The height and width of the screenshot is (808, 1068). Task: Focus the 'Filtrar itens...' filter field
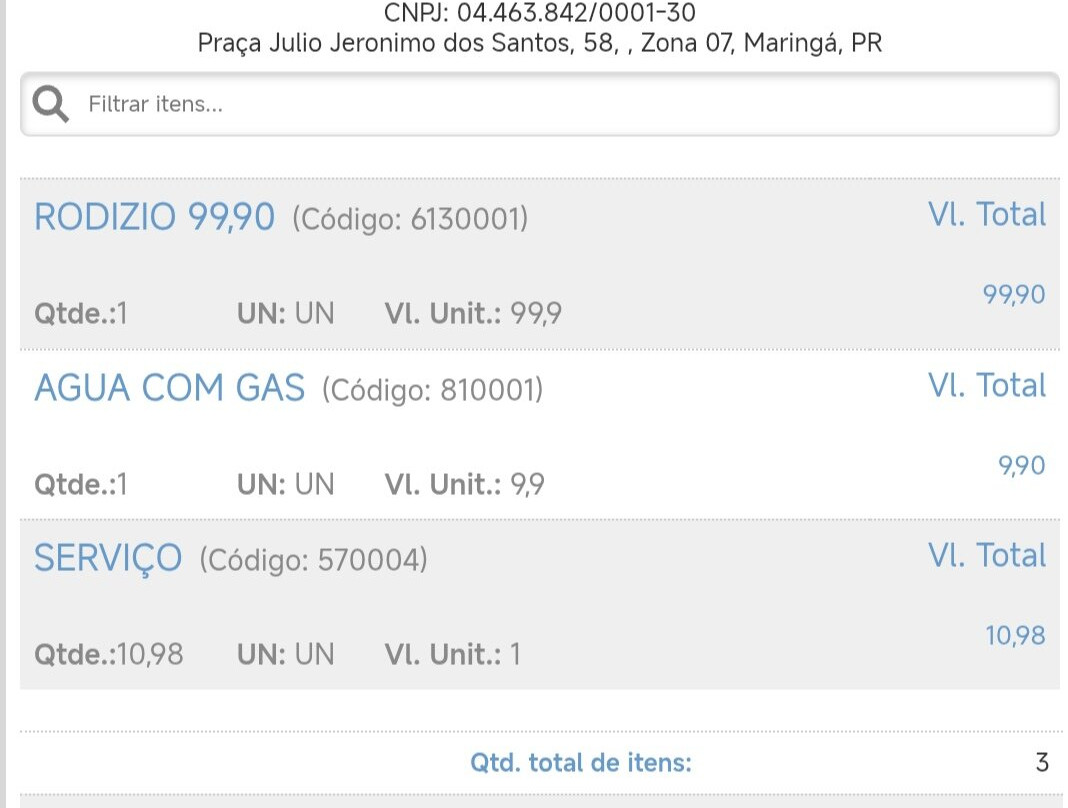point(560,104)
